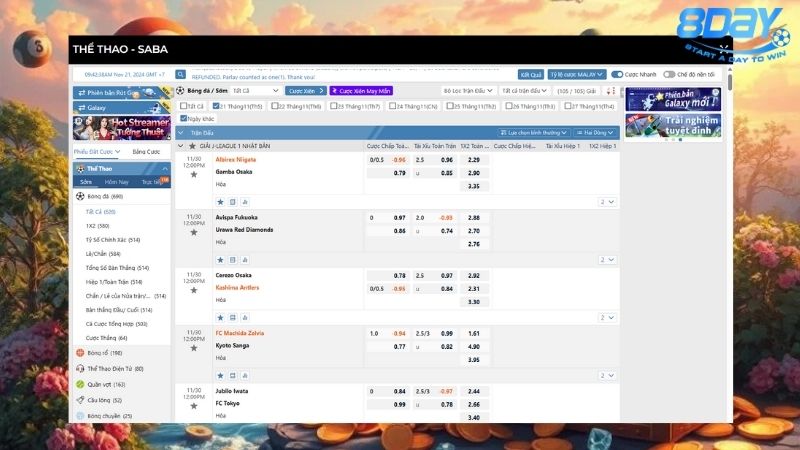Star the Albirex Niigata match beside its time
800x450 pixels.
point(194,174)
